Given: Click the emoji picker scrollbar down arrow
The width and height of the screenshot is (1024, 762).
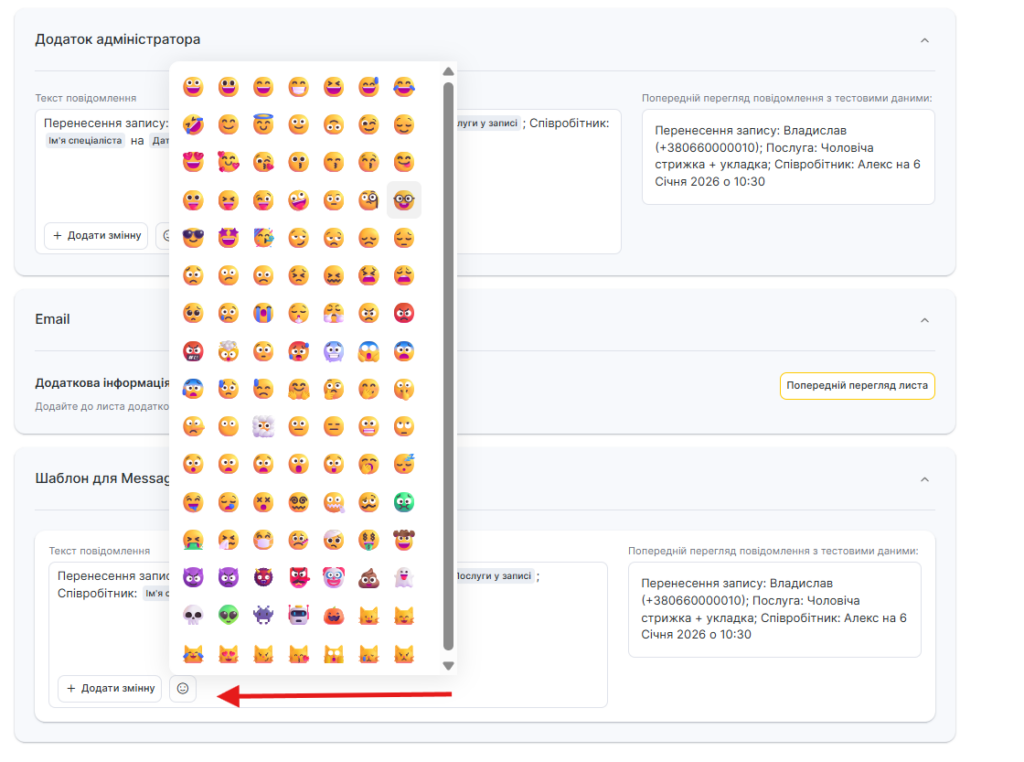Looking at the screenshot, I should pyautogui.click(x=448, y=665).
